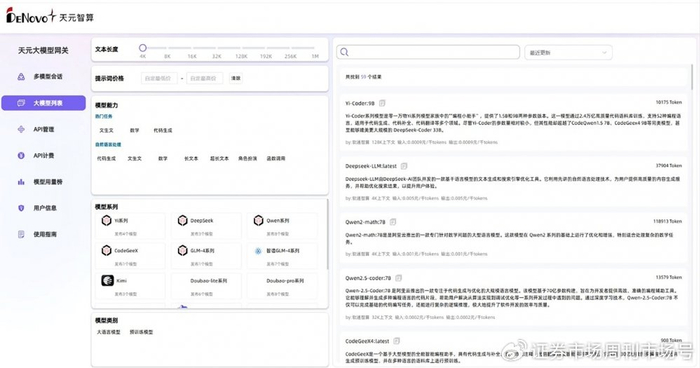Click the search magnifier icon
Image resolution: width=700 pixels, height=368 pixels.
pos(344,52)
